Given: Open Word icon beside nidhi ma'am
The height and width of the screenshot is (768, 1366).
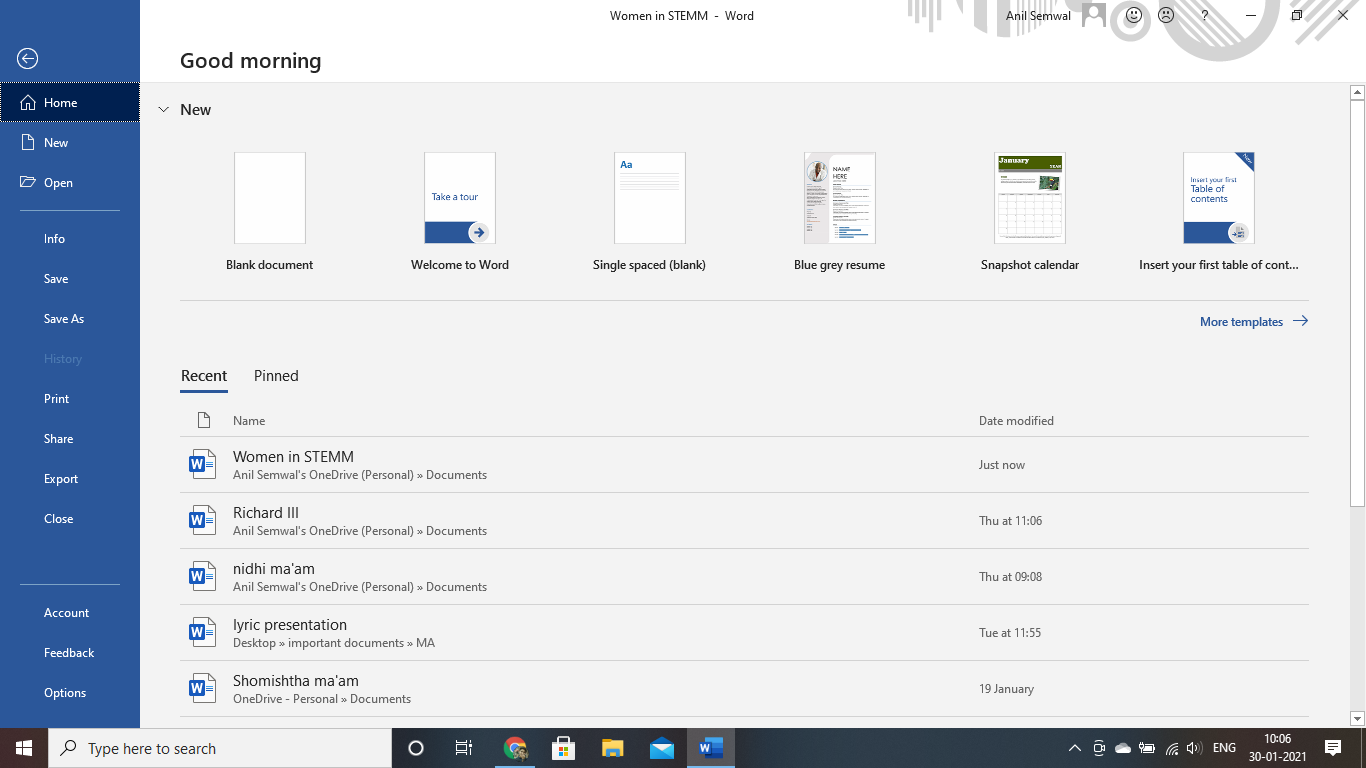Looking at the screenshot, I should 203,576.
